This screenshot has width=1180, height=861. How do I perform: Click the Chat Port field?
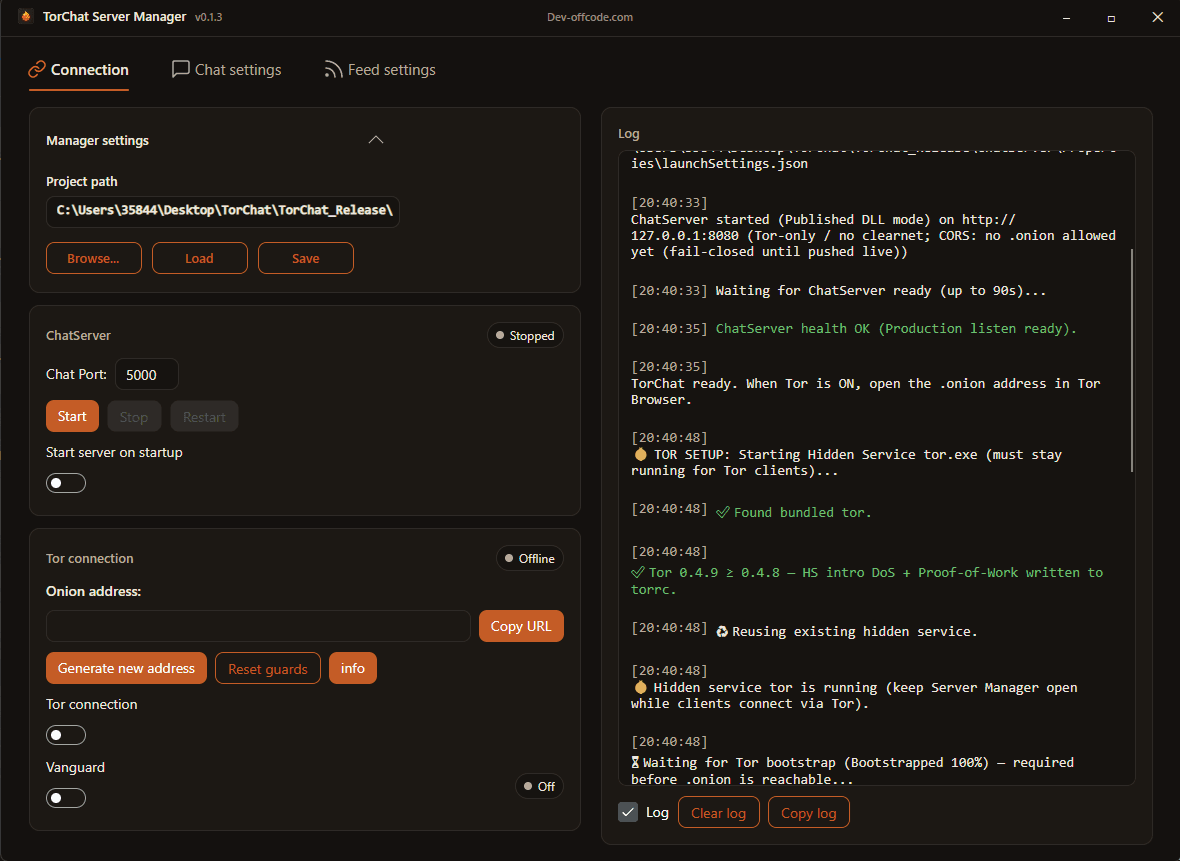click(147, 374)
